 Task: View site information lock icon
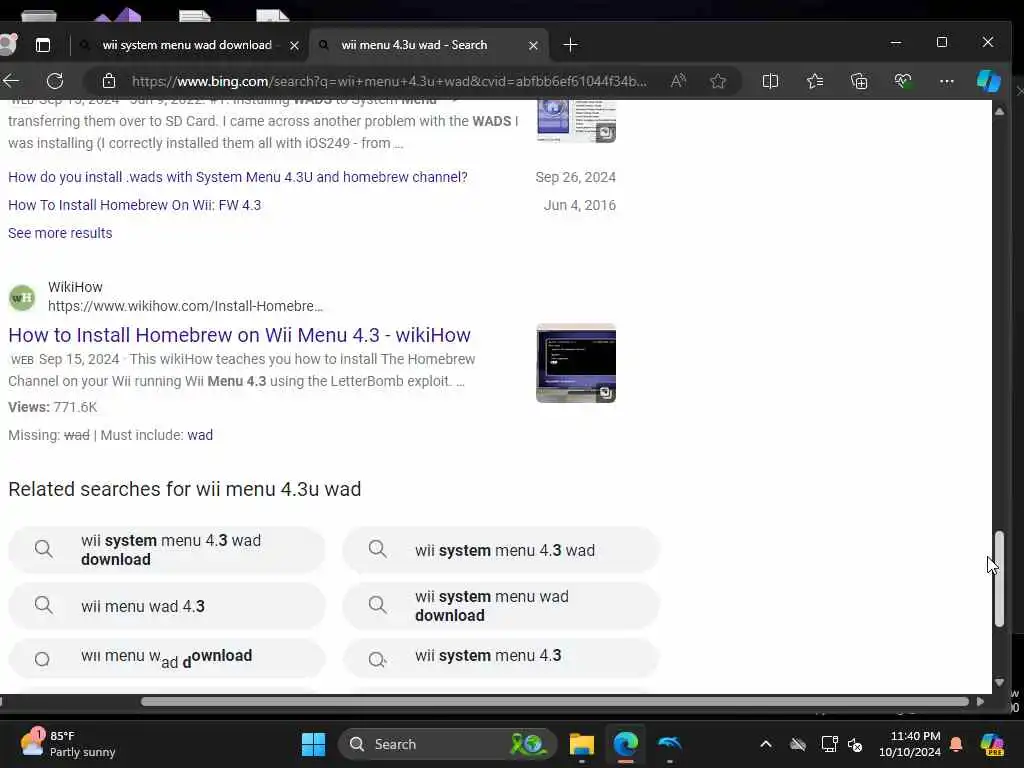[109, 81]
